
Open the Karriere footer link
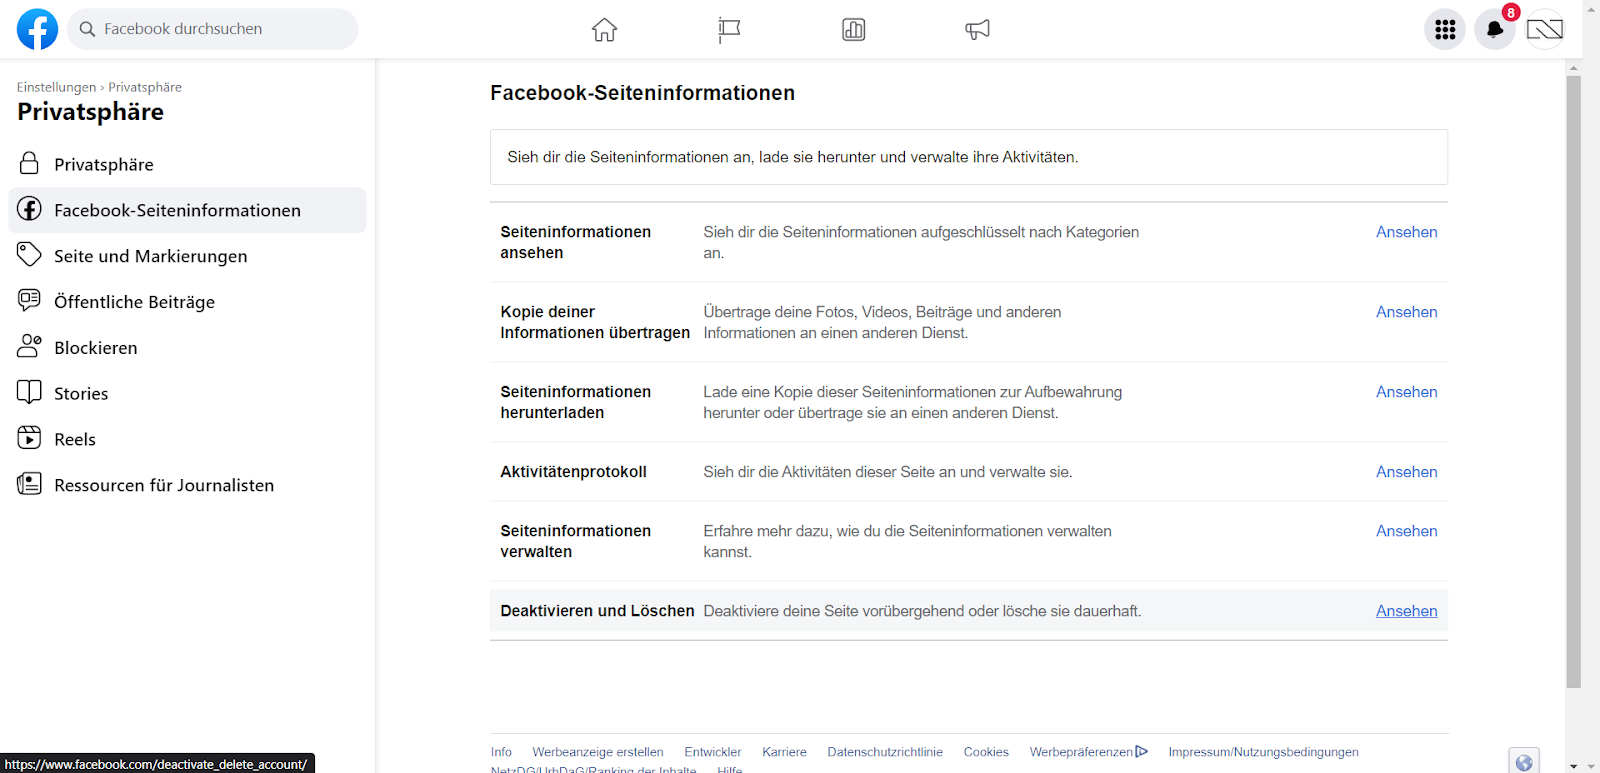[x=784, y=752]
